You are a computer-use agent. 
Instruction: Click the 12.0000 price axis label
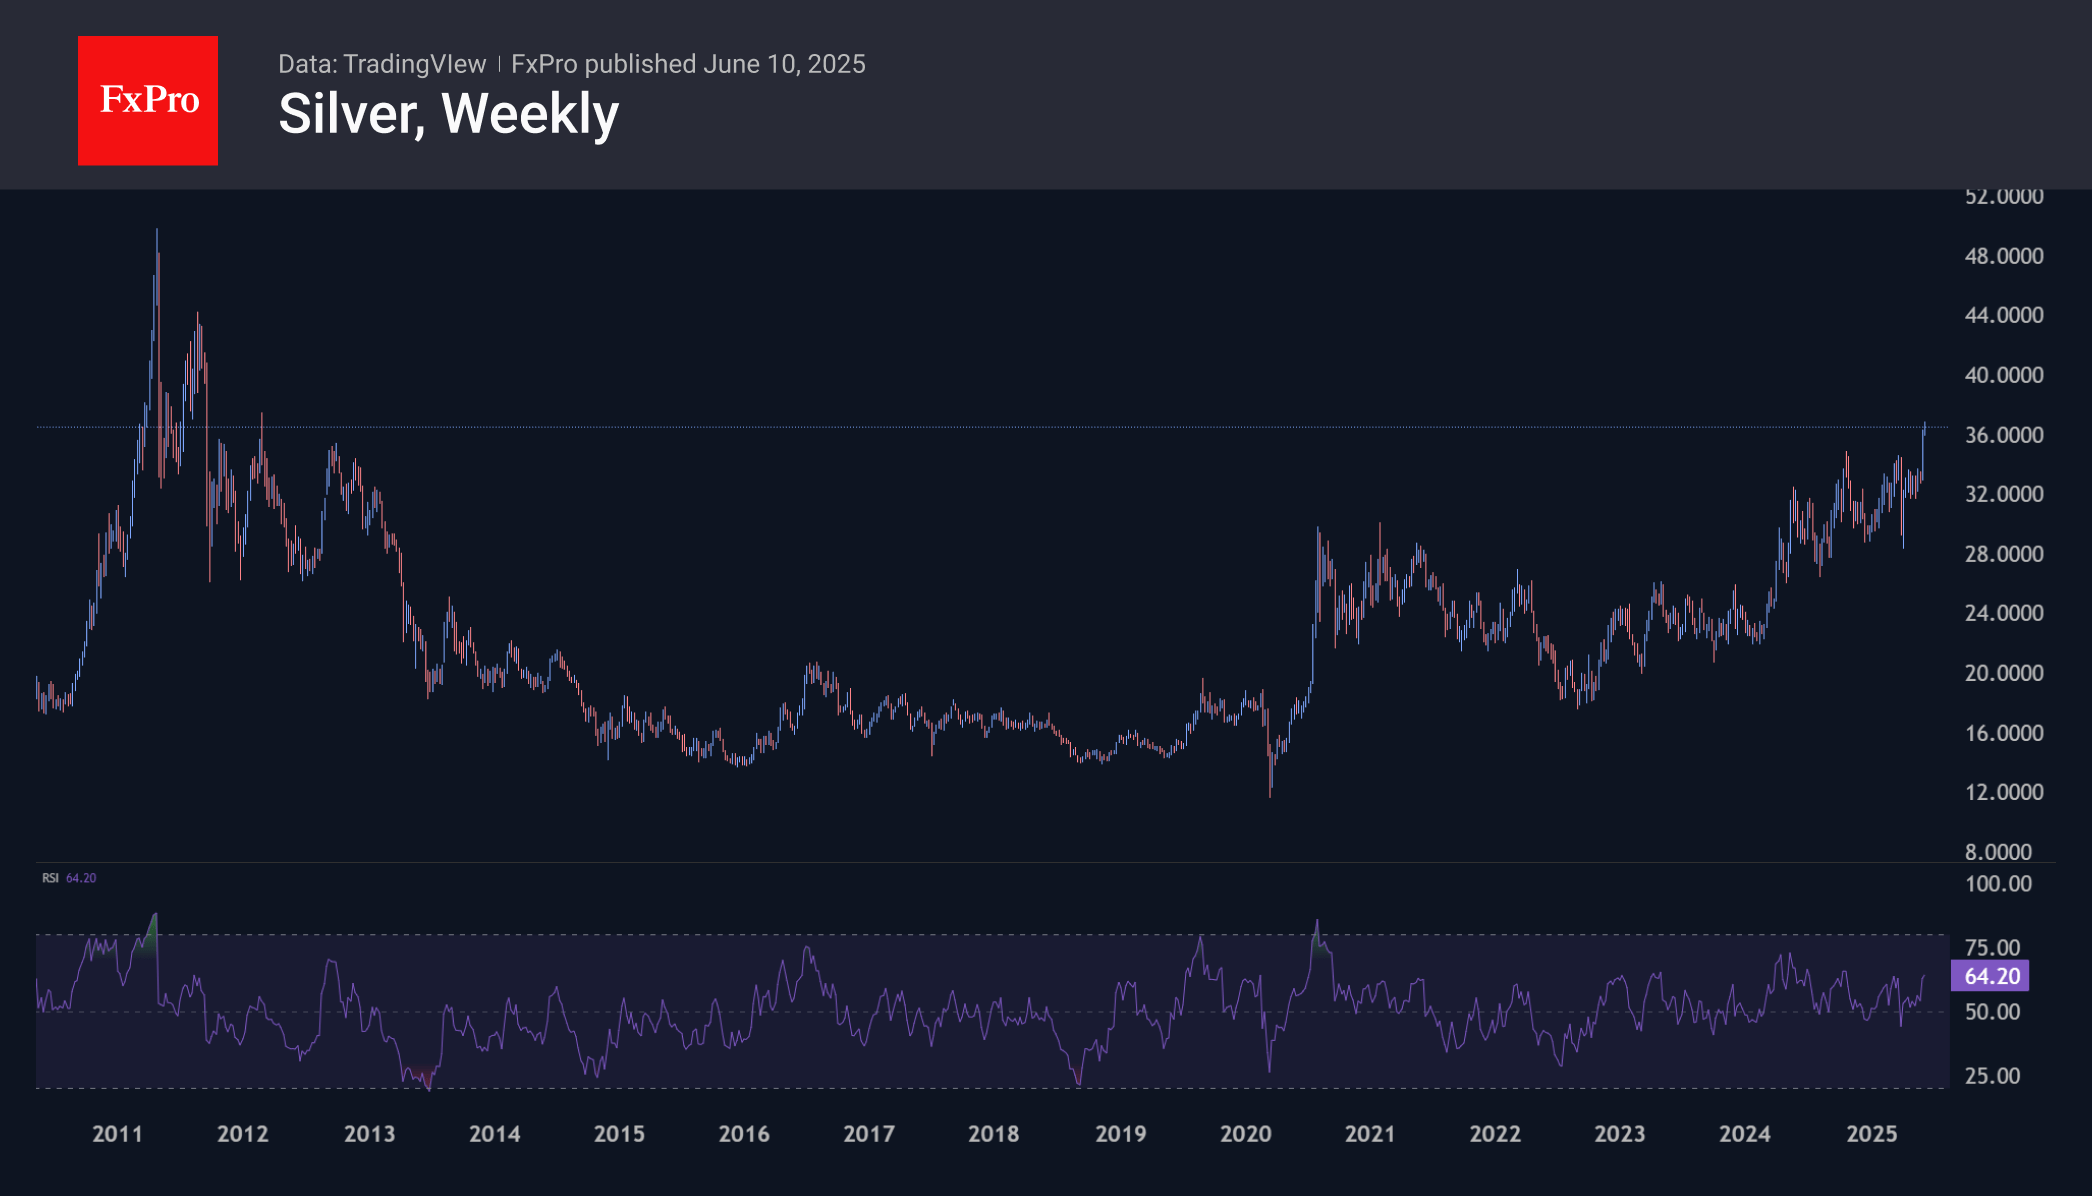click(x=2004, y=792)
